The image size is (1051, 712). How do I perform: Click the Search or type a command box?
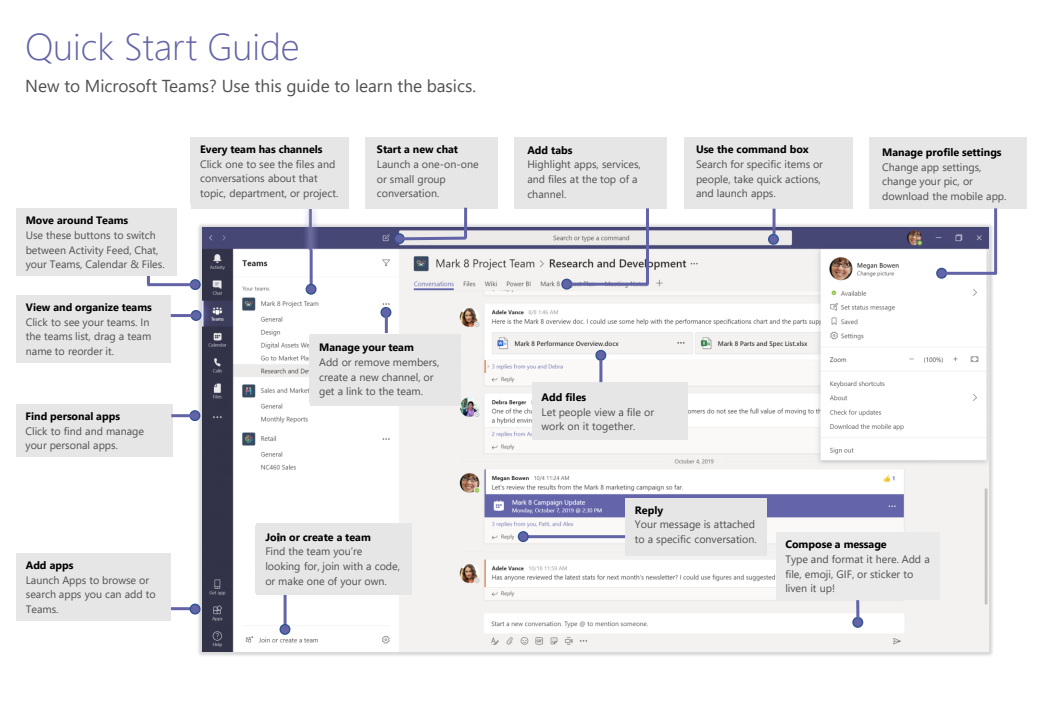point(595,238)
